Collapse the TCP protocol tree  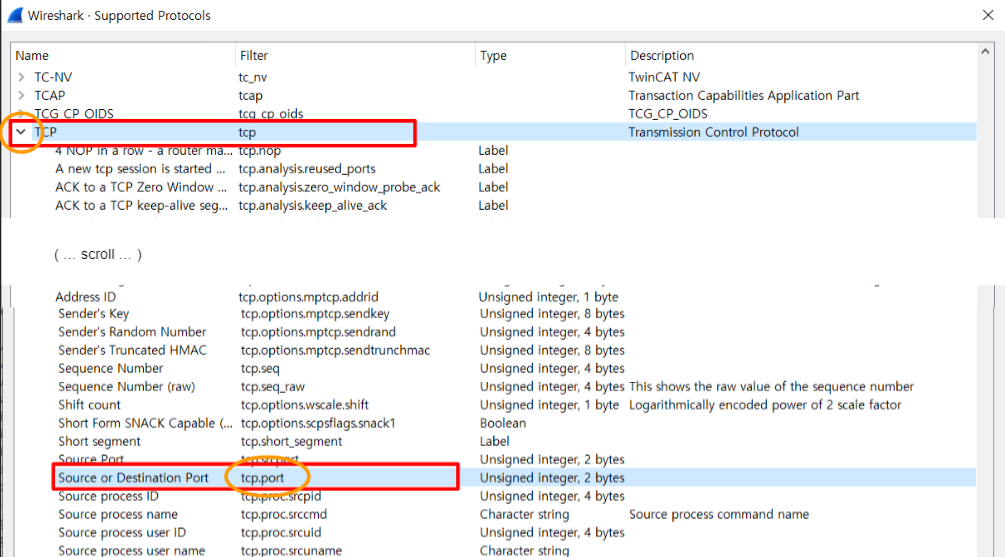[21, 132]
